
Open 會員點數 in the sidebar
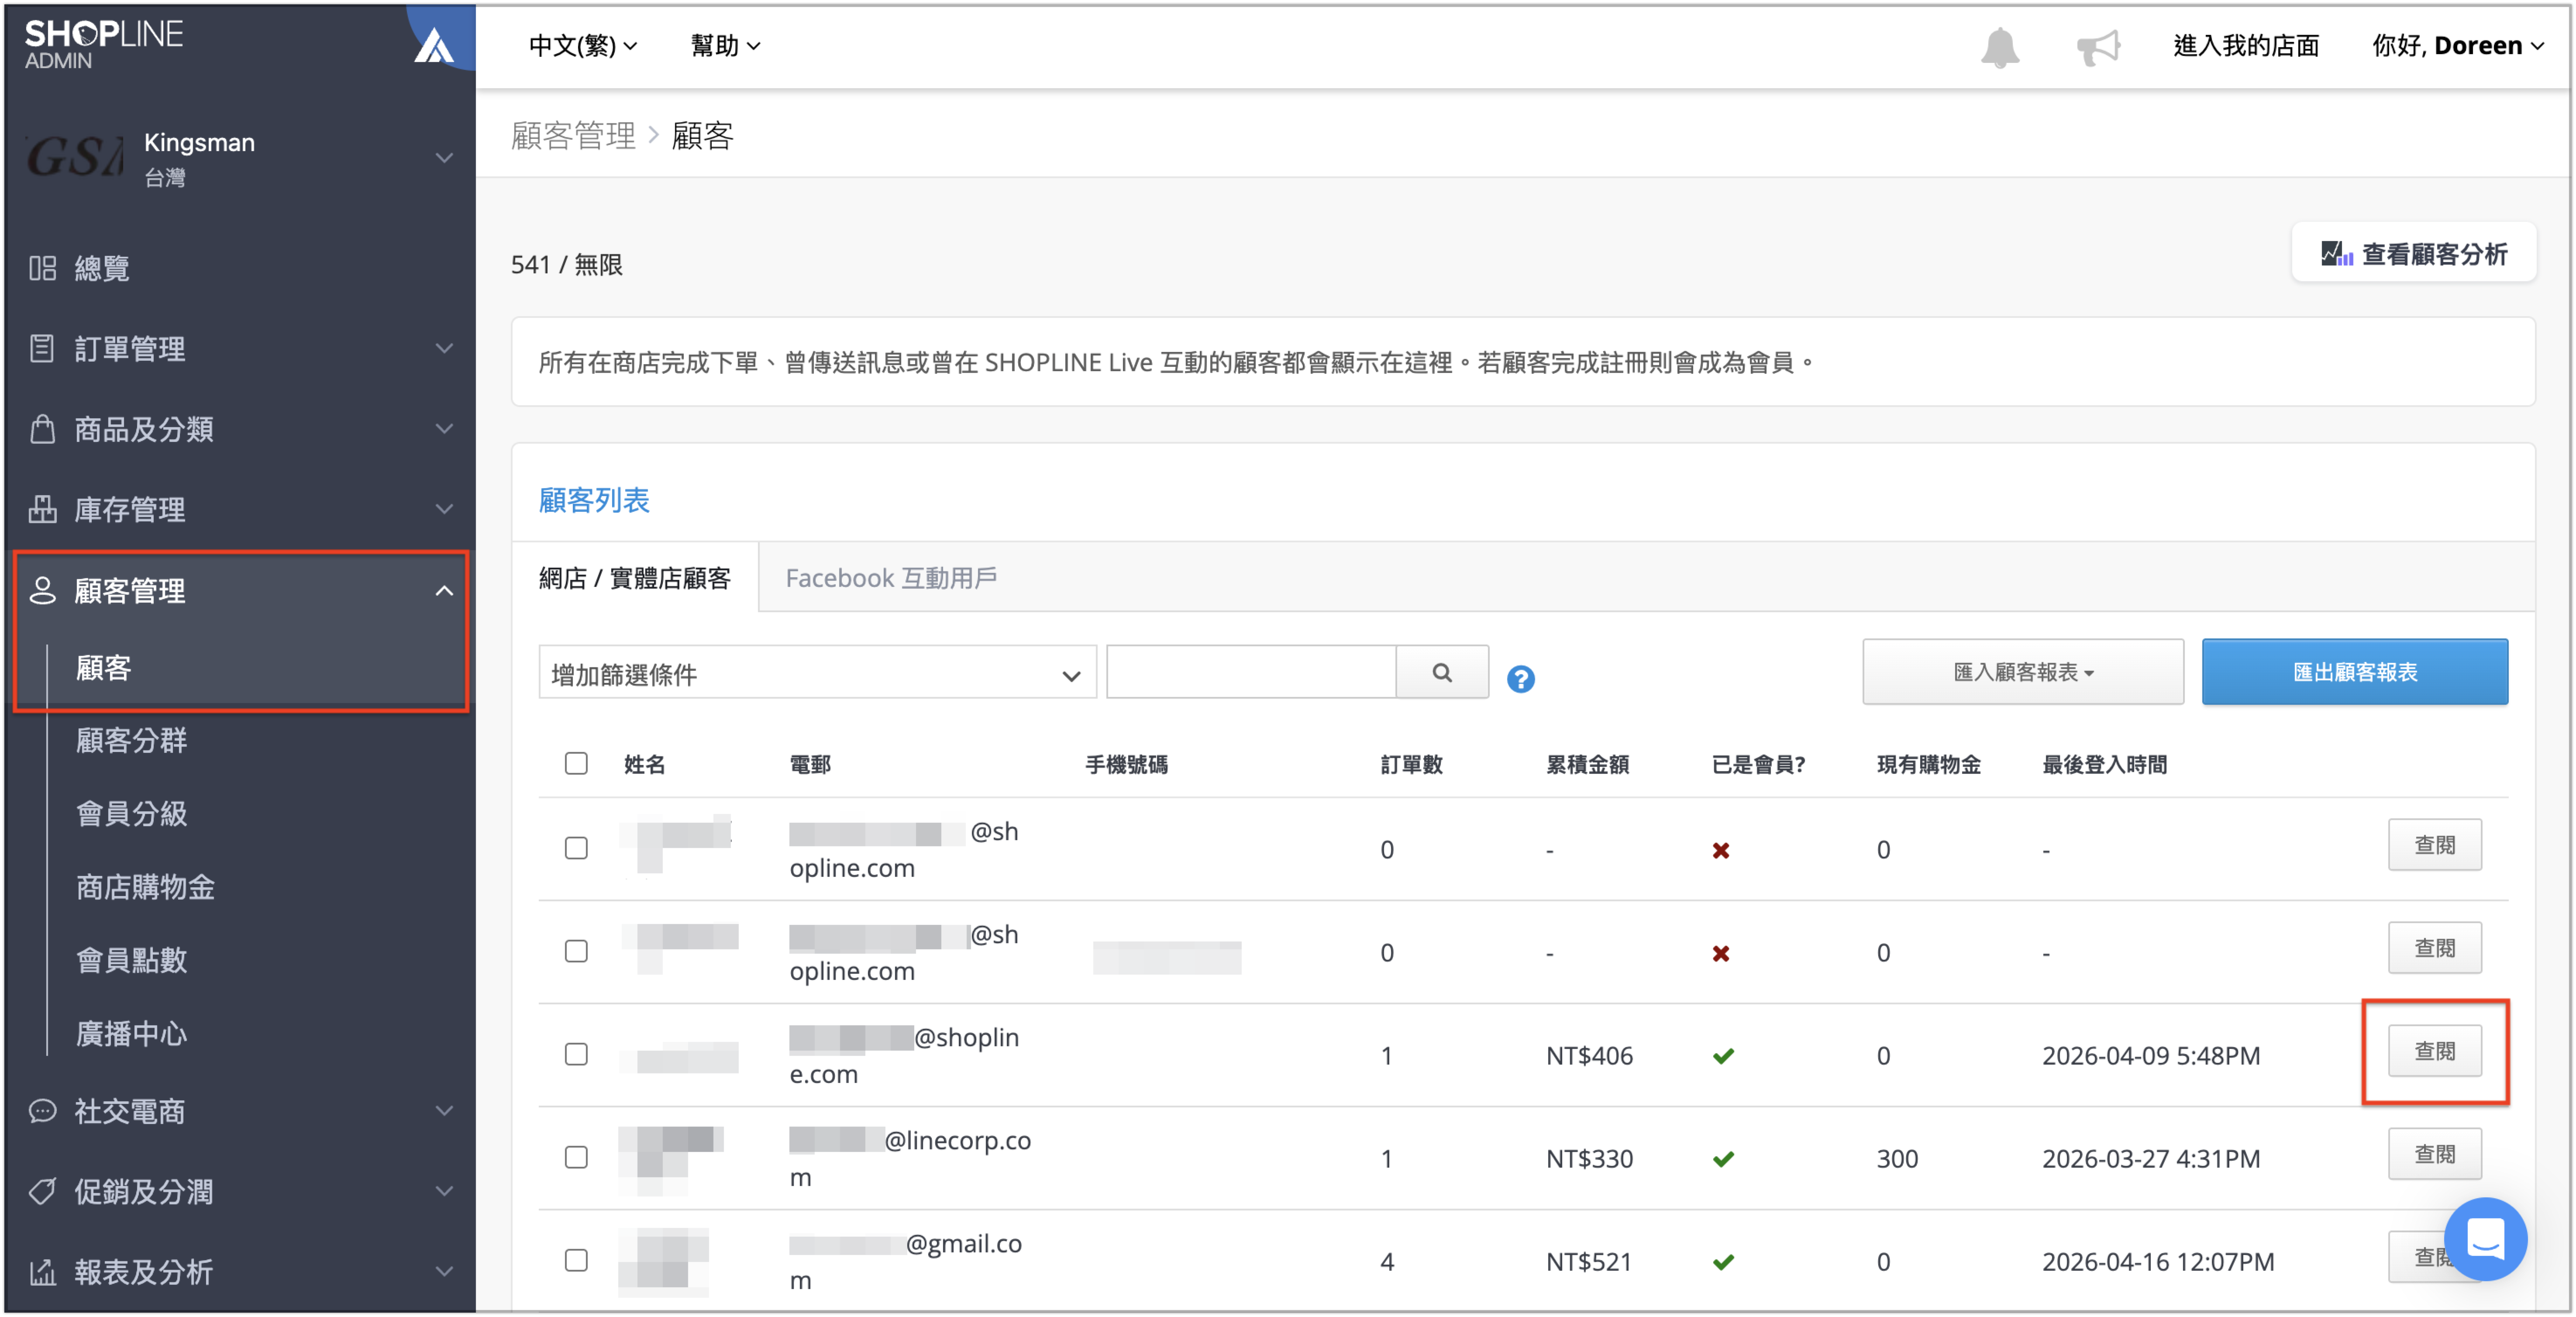pos(132,960)
